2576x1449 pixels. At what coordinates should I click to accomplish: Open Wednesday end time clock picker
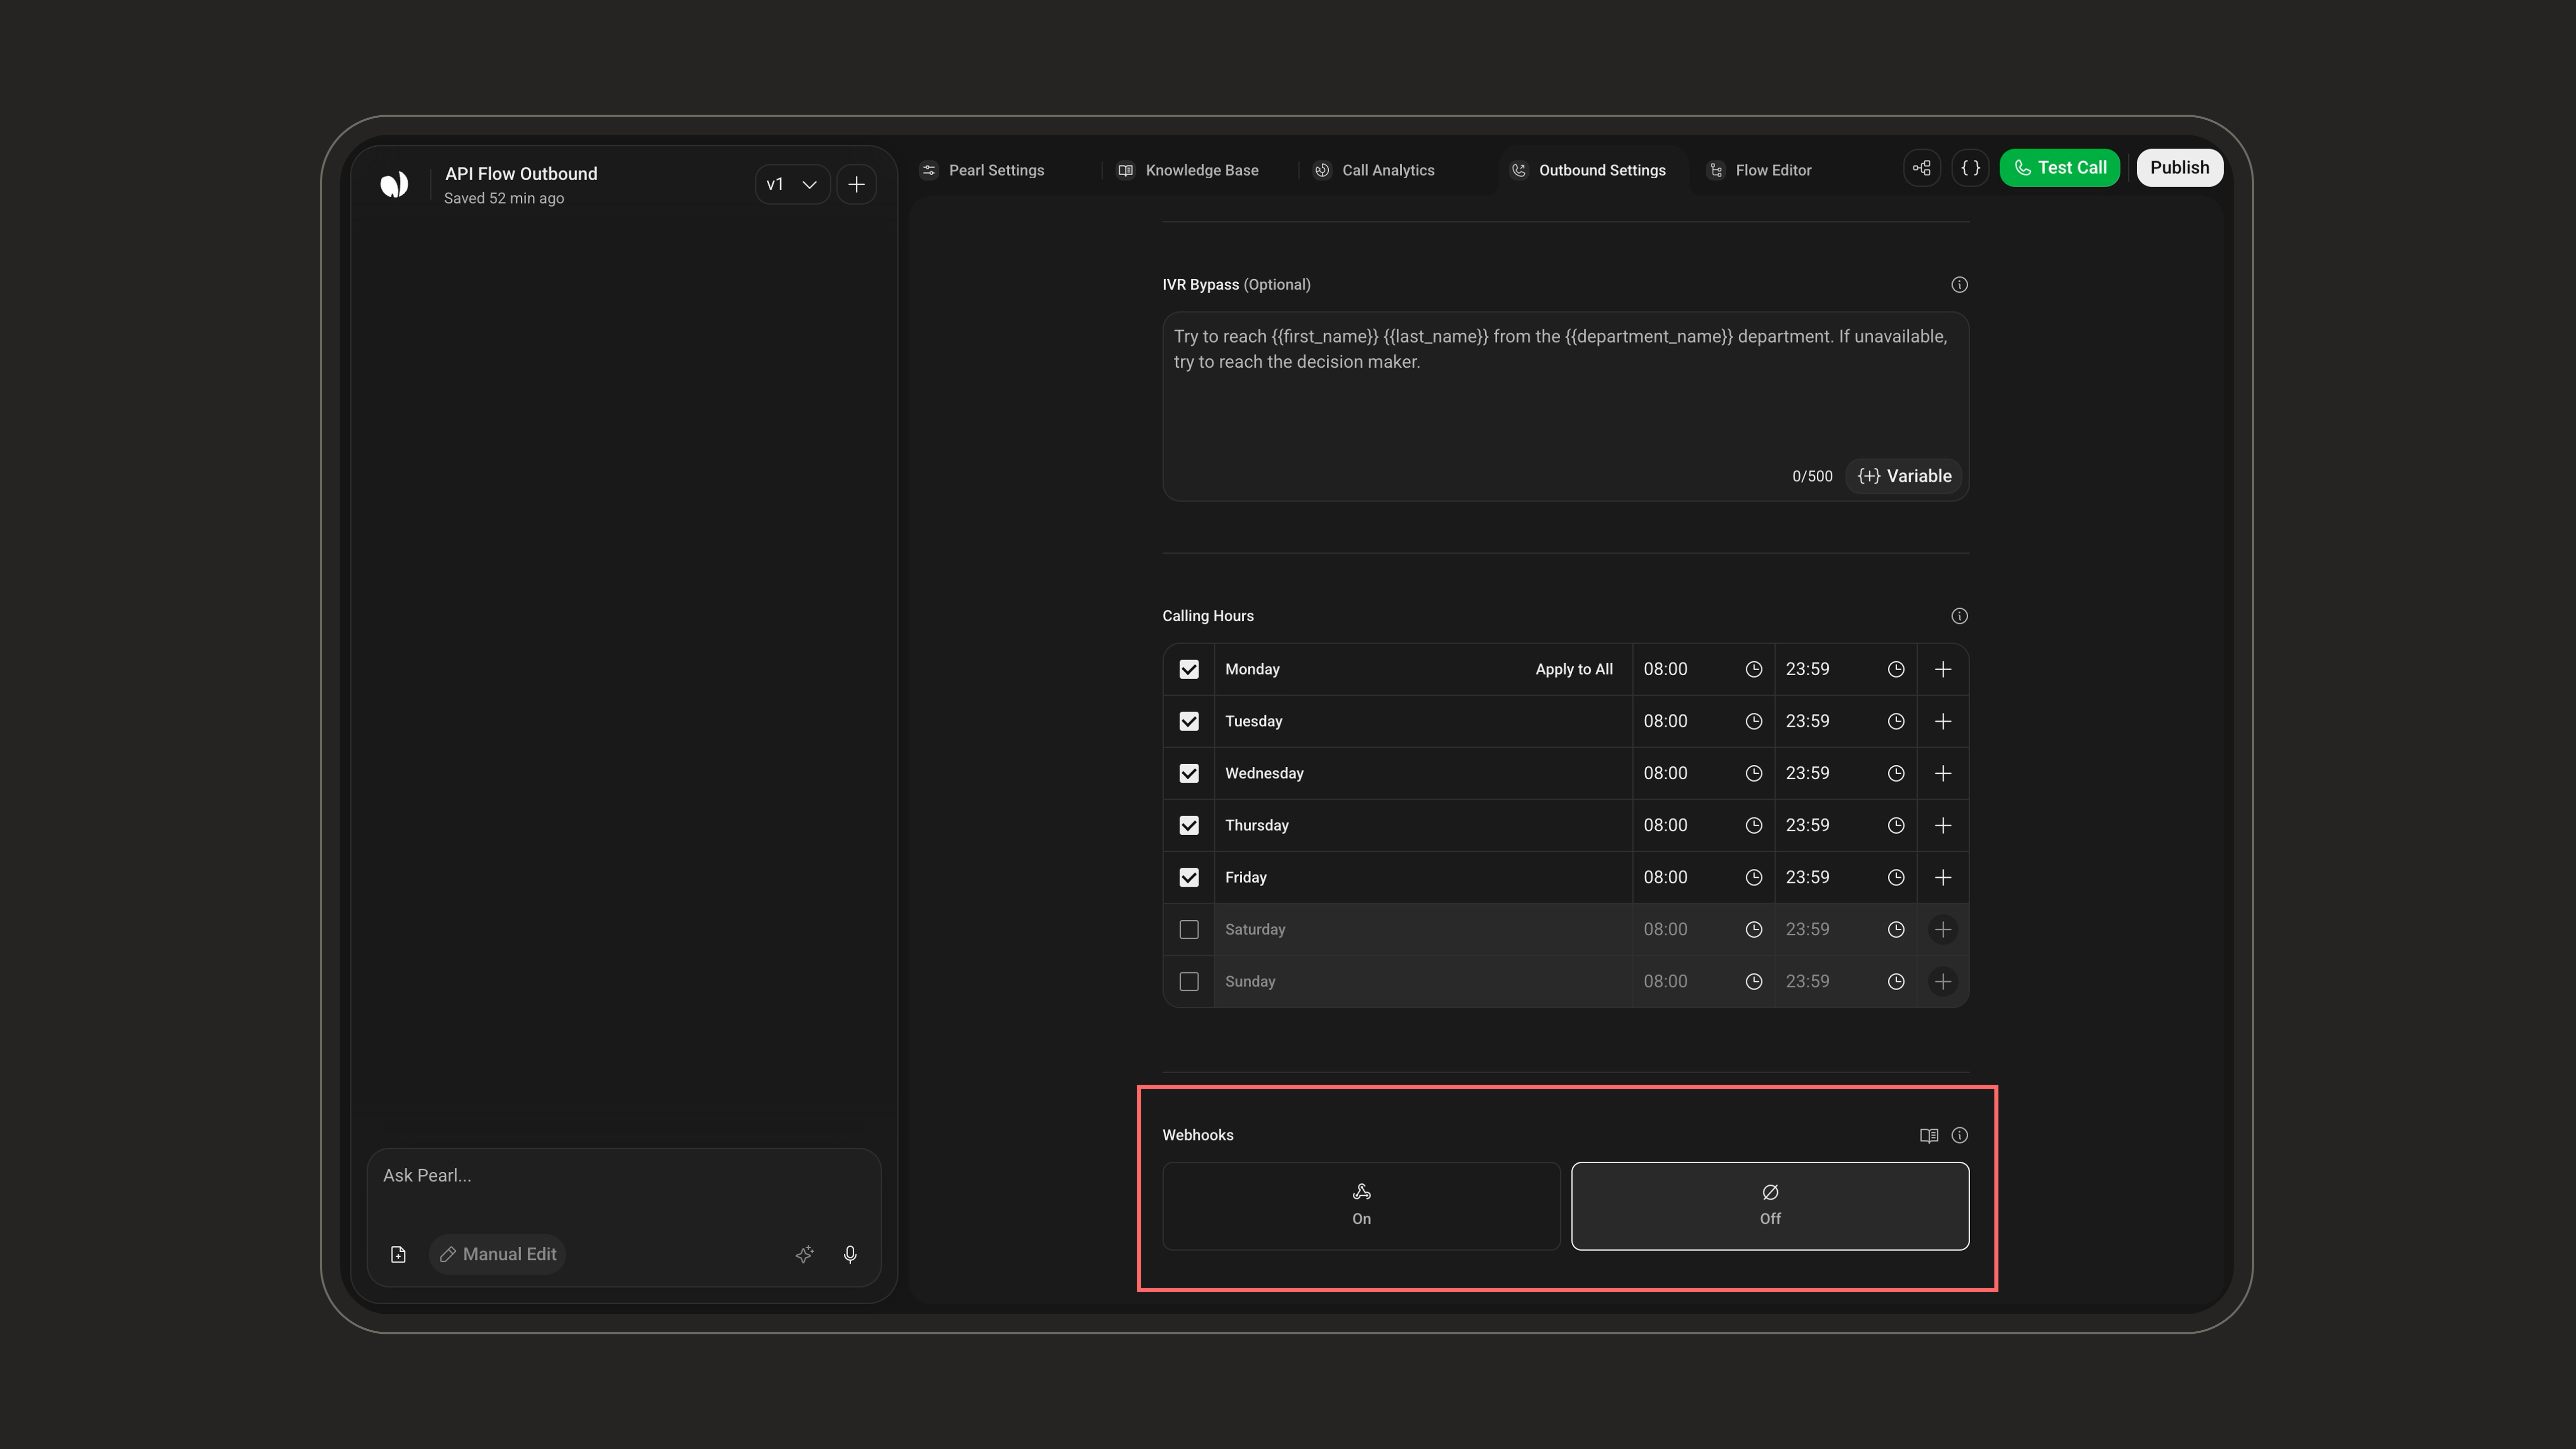(x=1895, y=773)
